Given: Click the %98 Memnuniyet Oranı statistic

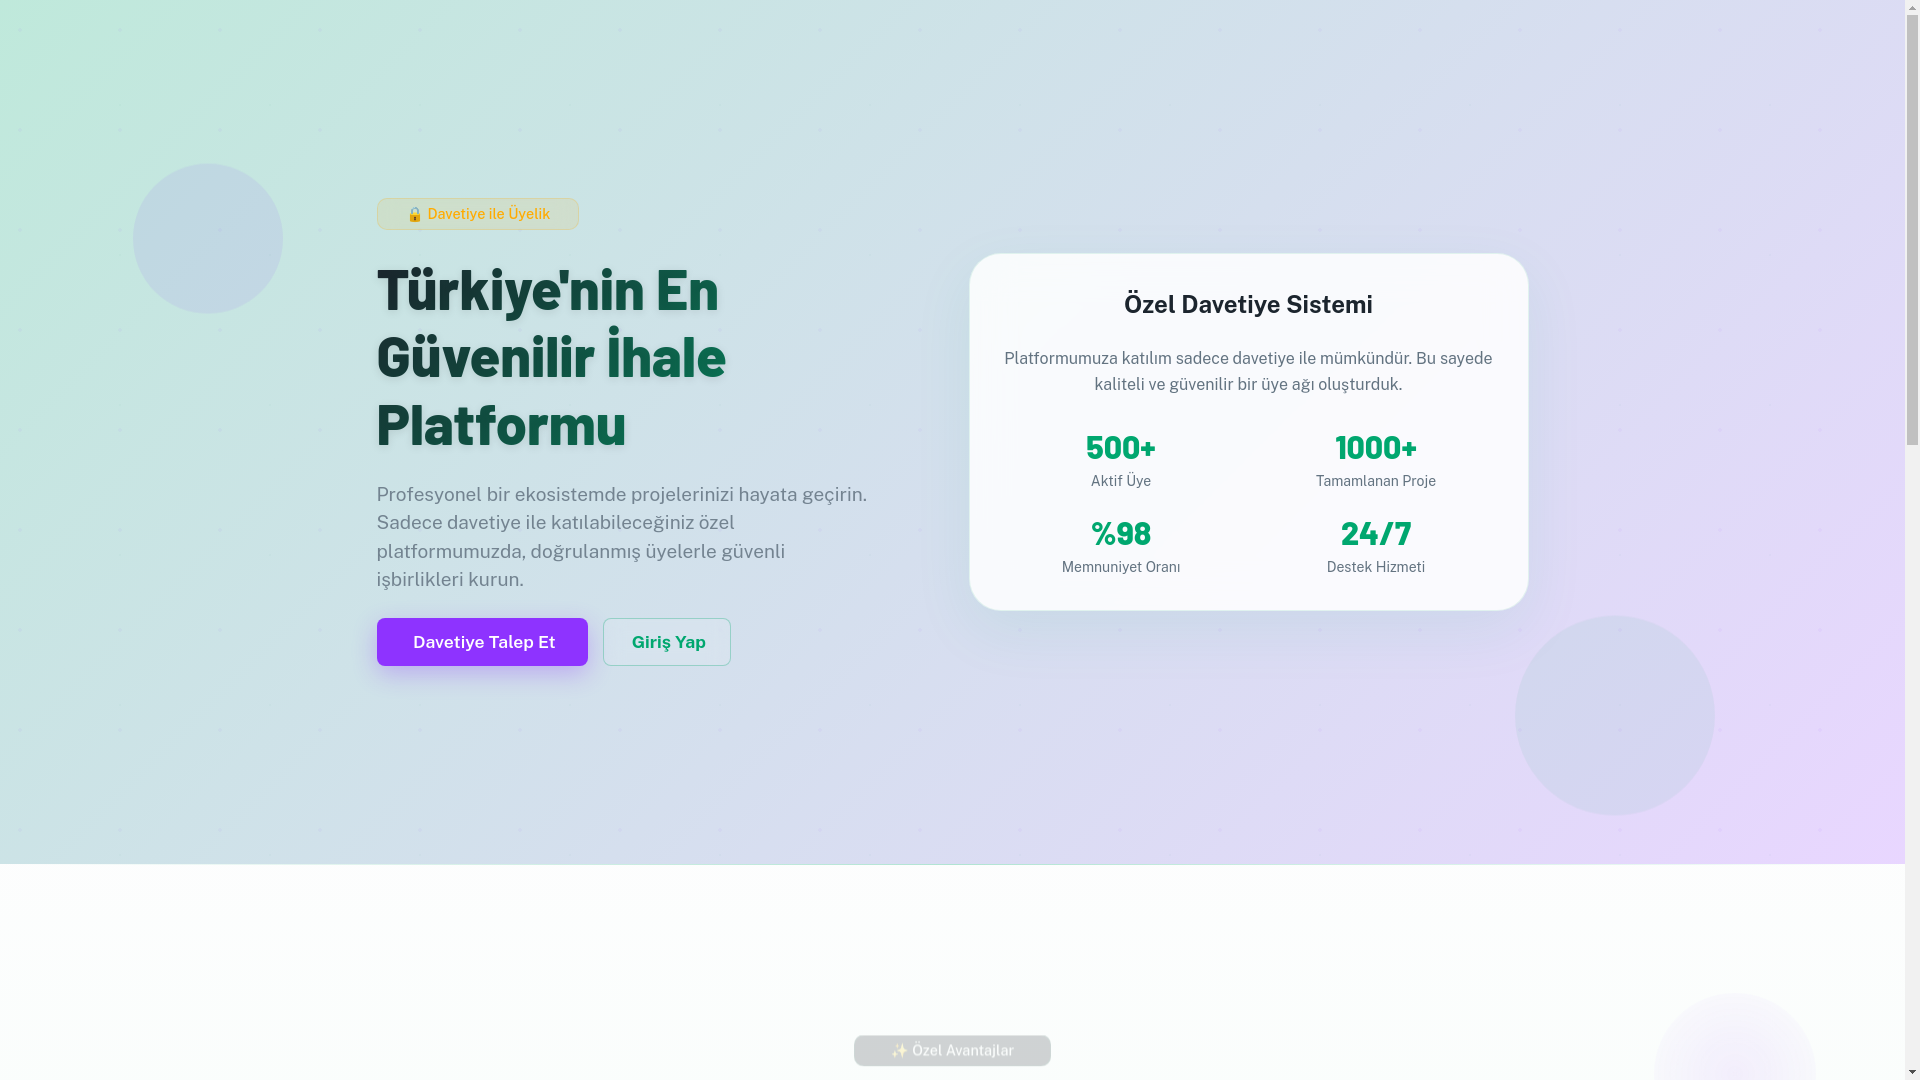Looking at the screenshot, I should [x=1121, y=546].
